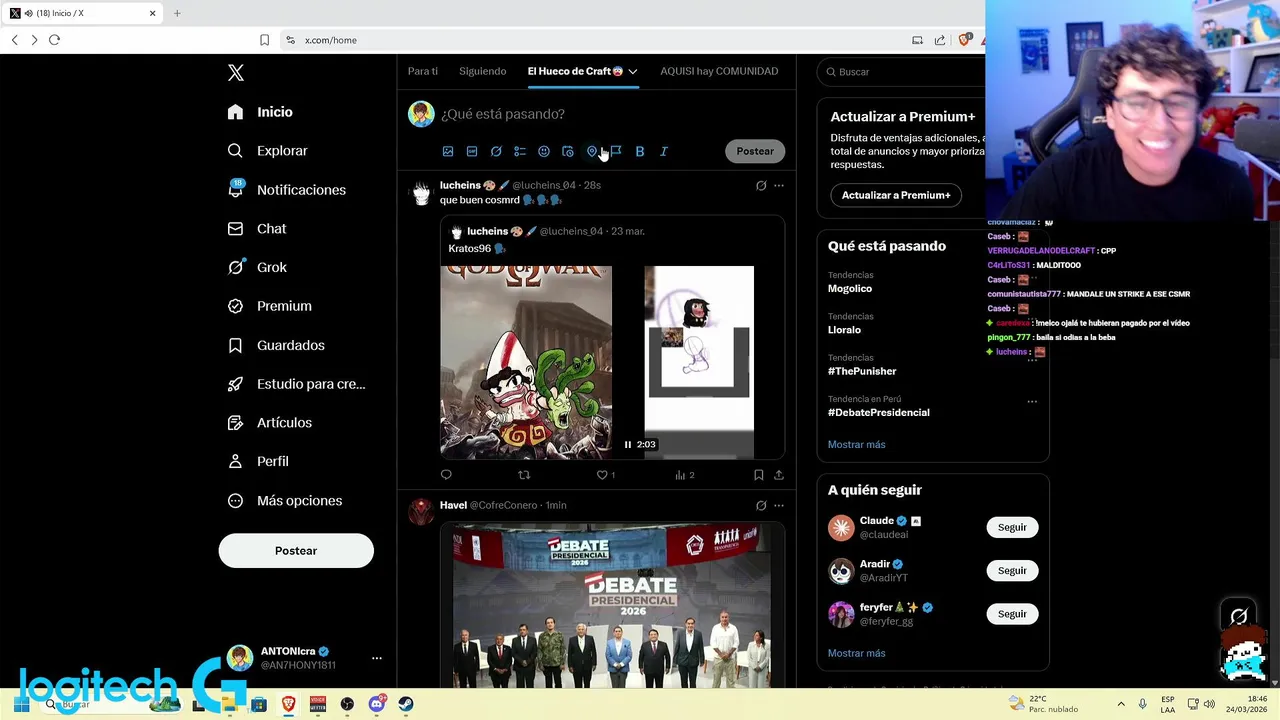Open Discord from the taskbar
Viewport: 1280px width, 720px height.
pyautogui.click(x=377, y=704)
